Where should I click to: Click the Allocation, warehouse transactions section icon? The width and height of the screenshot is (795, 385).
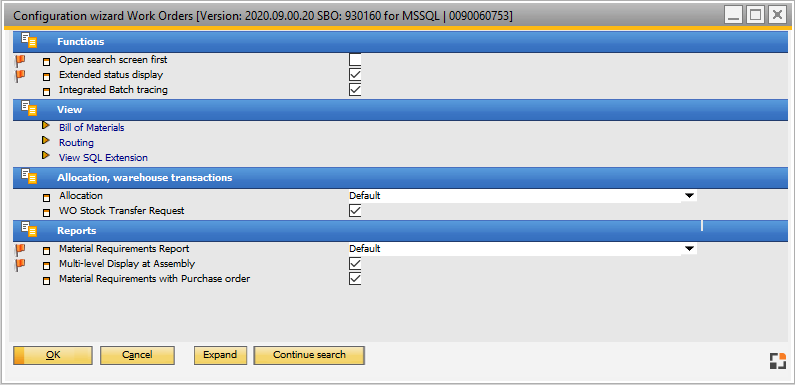[x=29, y=177]
